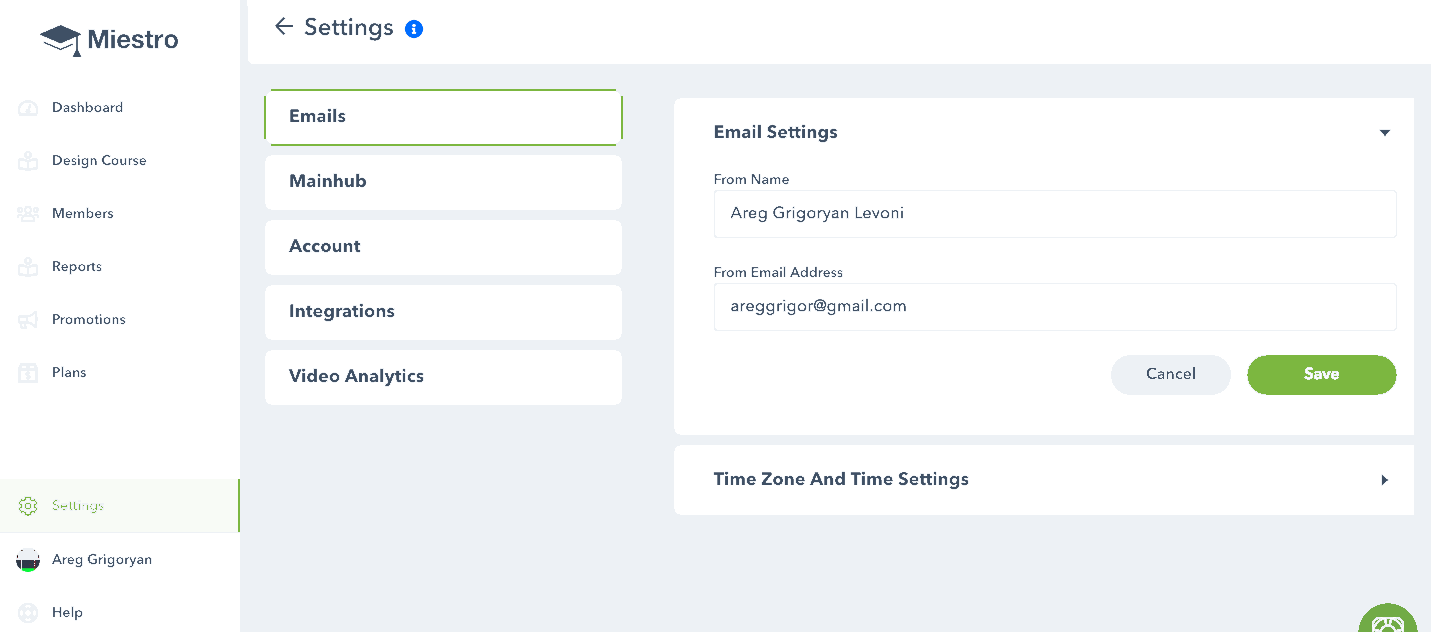Open the Video Analytics tab
The height and width of the screenshot is (632, 1431).
[x=443, y=377]
